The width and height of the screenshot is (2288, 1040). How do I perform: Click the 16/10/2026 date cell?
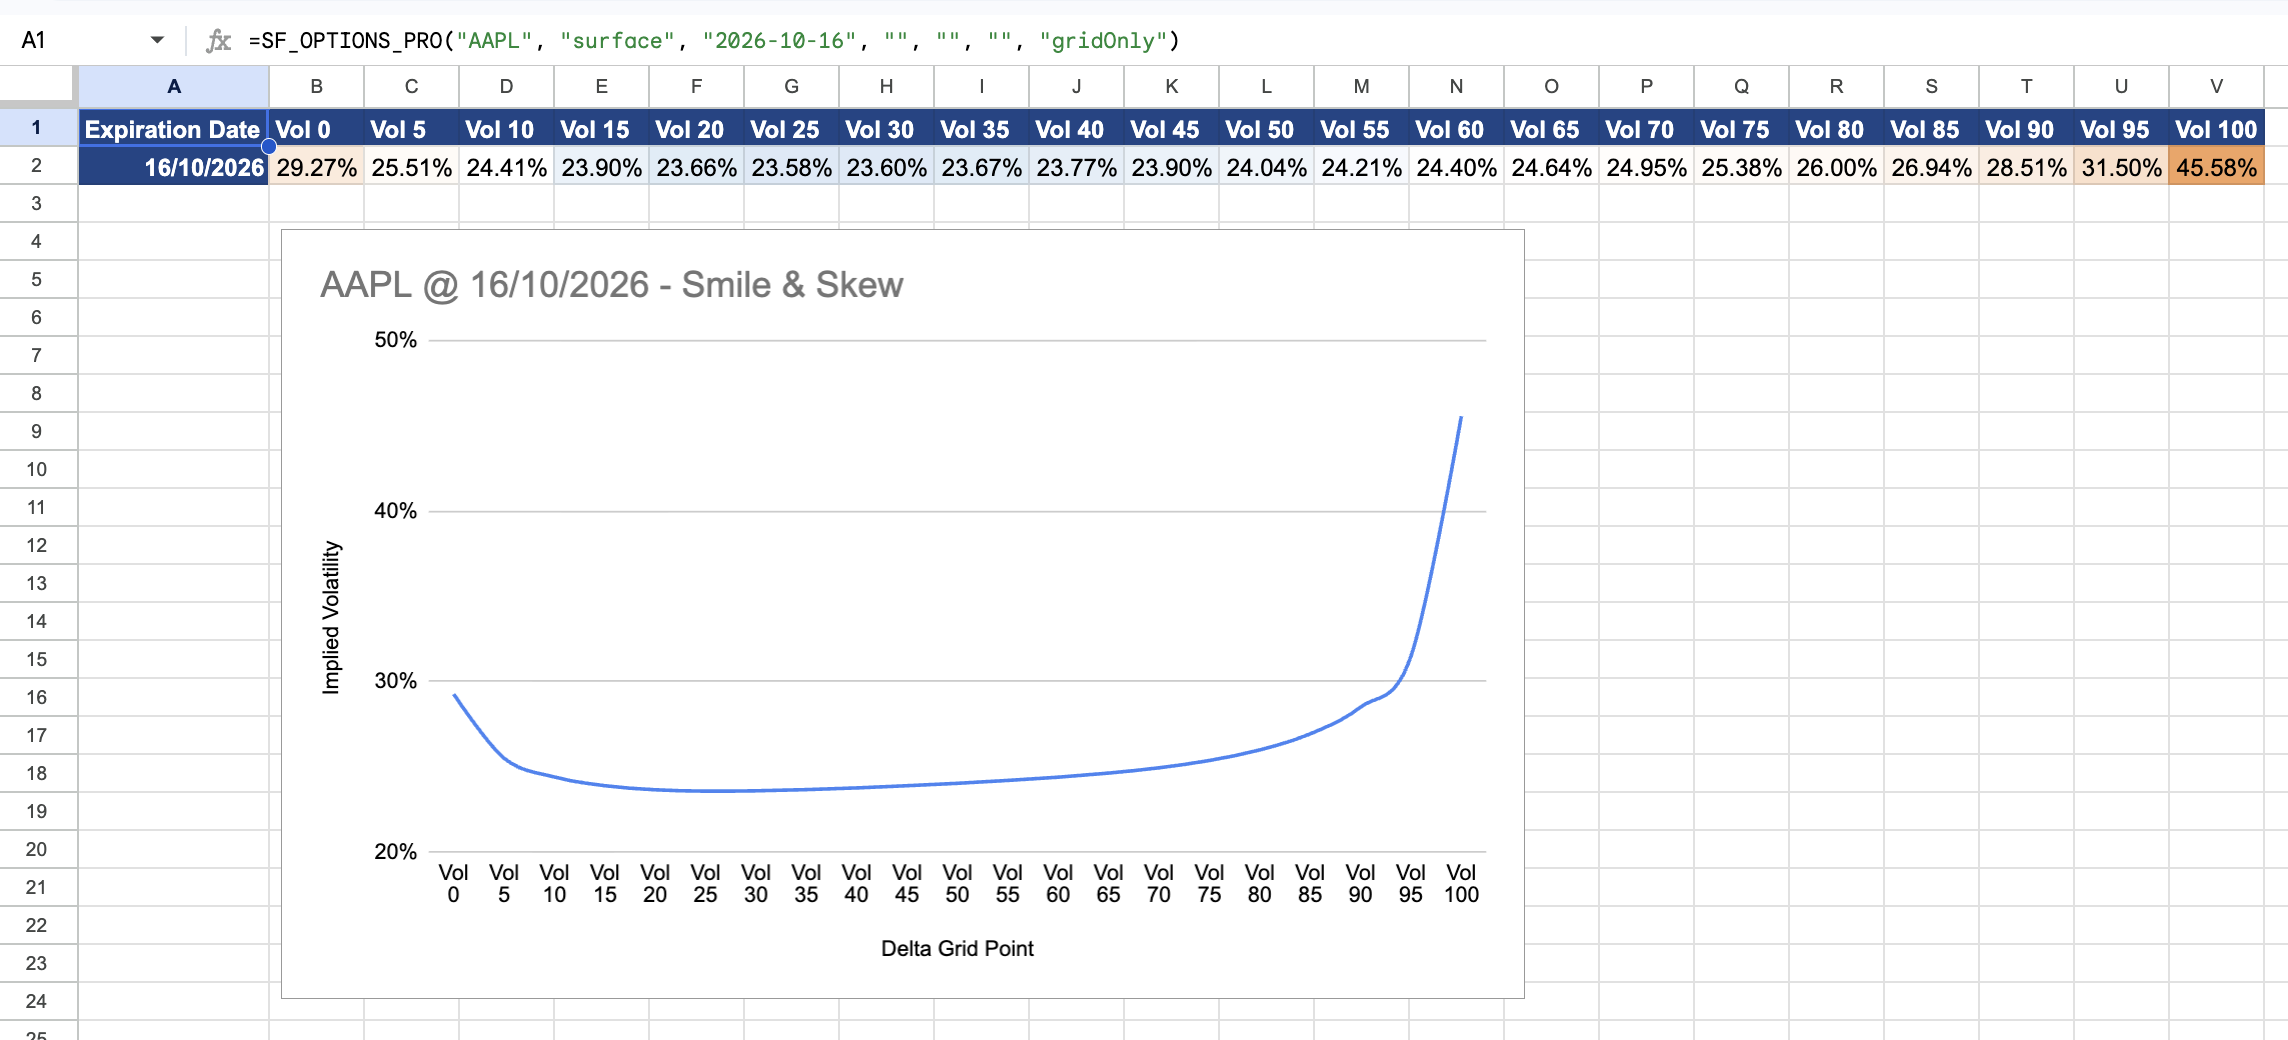coord(174,166)
